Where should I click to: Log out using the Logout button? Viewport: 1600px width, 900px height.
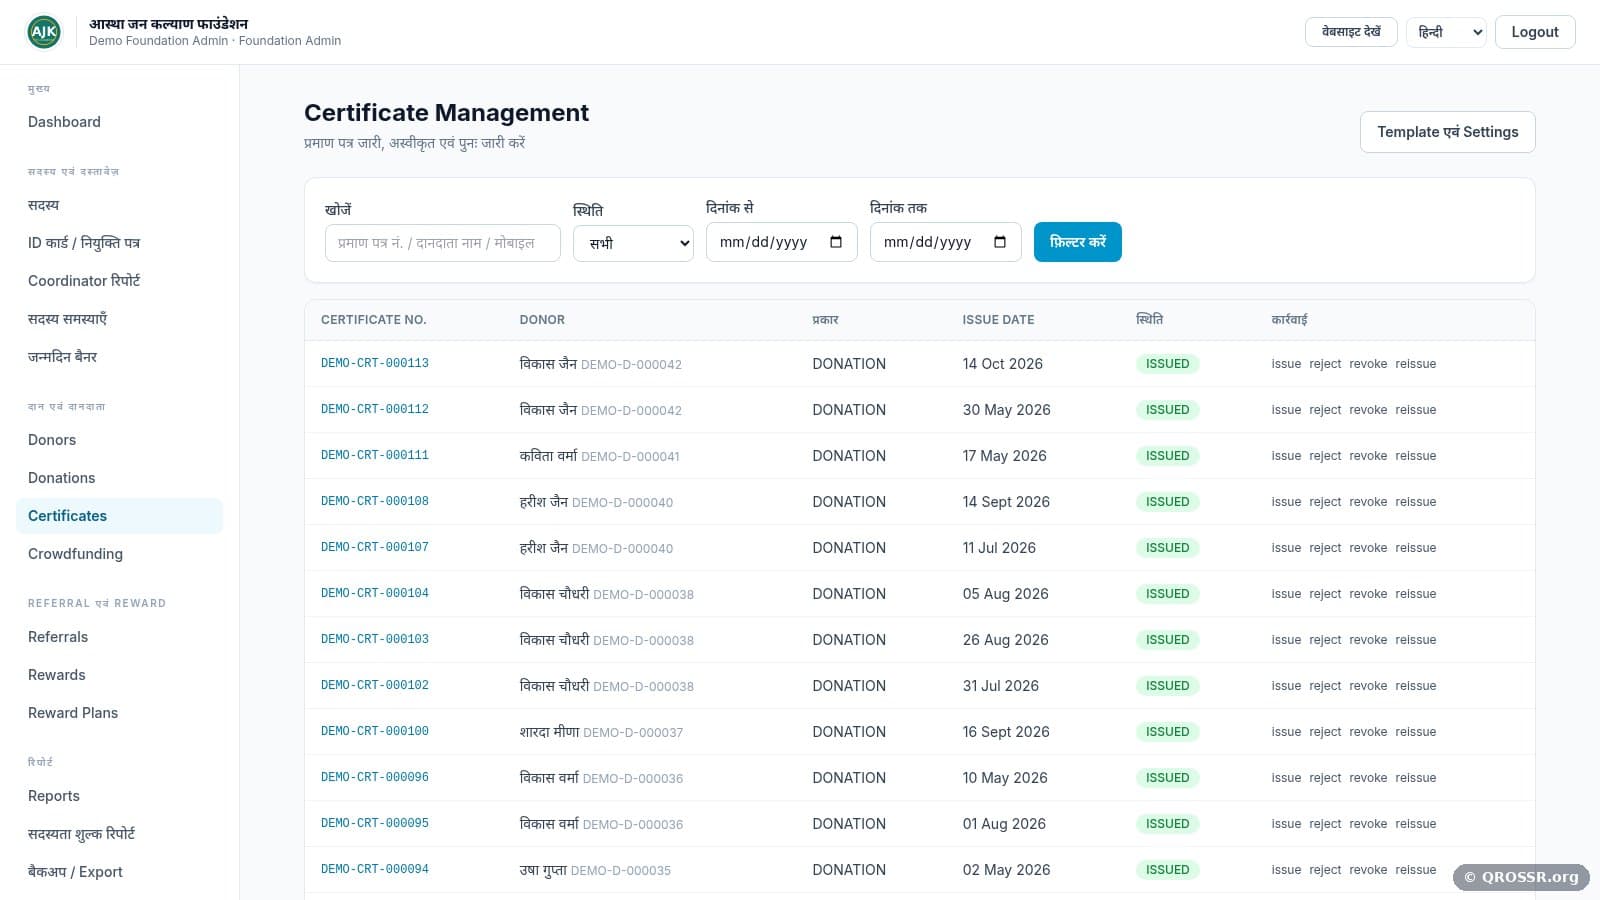click(x=1535, y=32)
